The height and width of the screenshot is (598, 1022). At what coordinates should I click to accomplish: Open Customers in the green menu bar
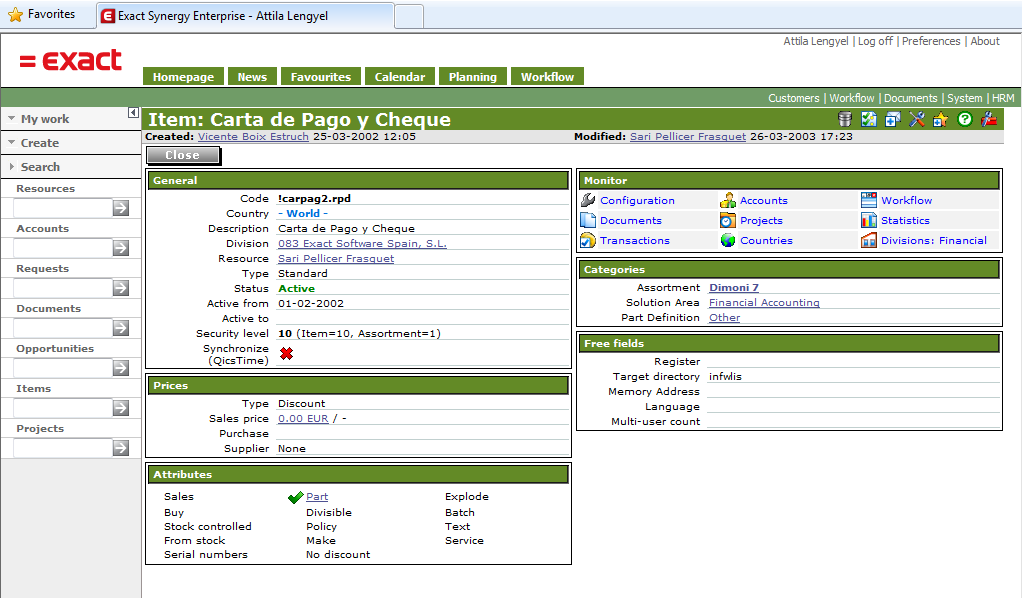(793, 98)
